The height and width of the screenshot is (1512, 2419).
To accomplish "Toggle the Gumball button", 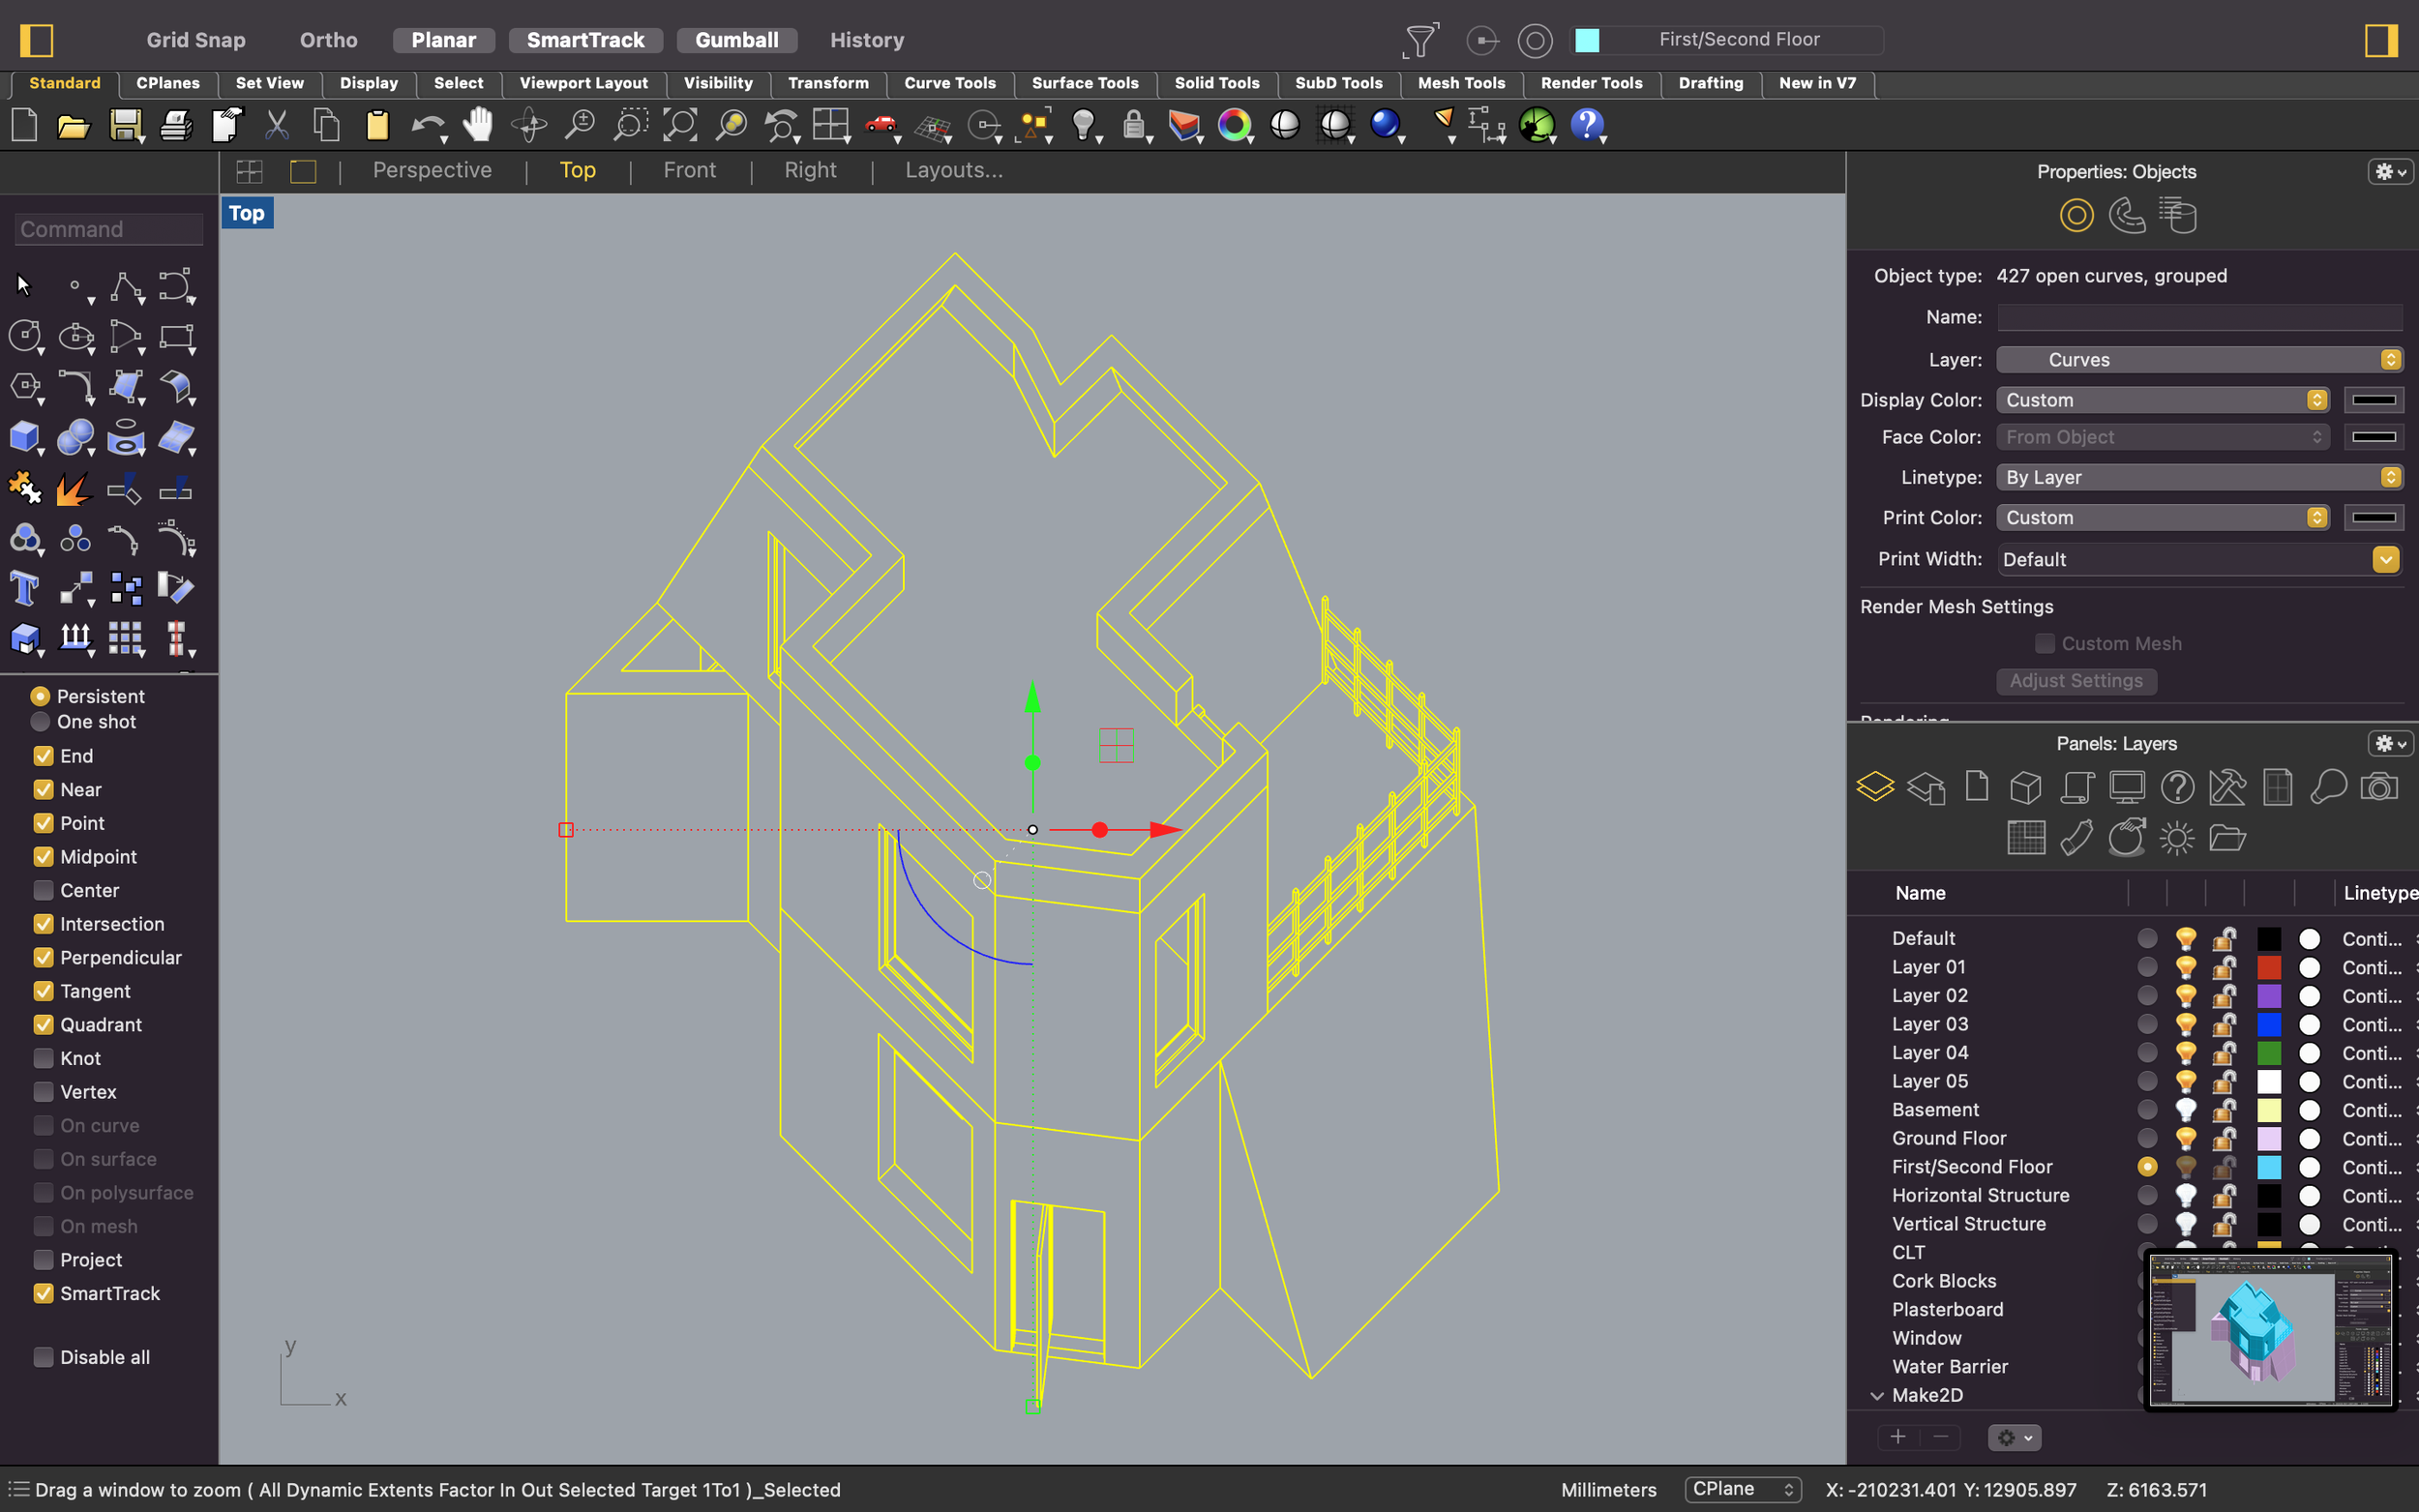I will pyautogui.click(x=736, y=41).
